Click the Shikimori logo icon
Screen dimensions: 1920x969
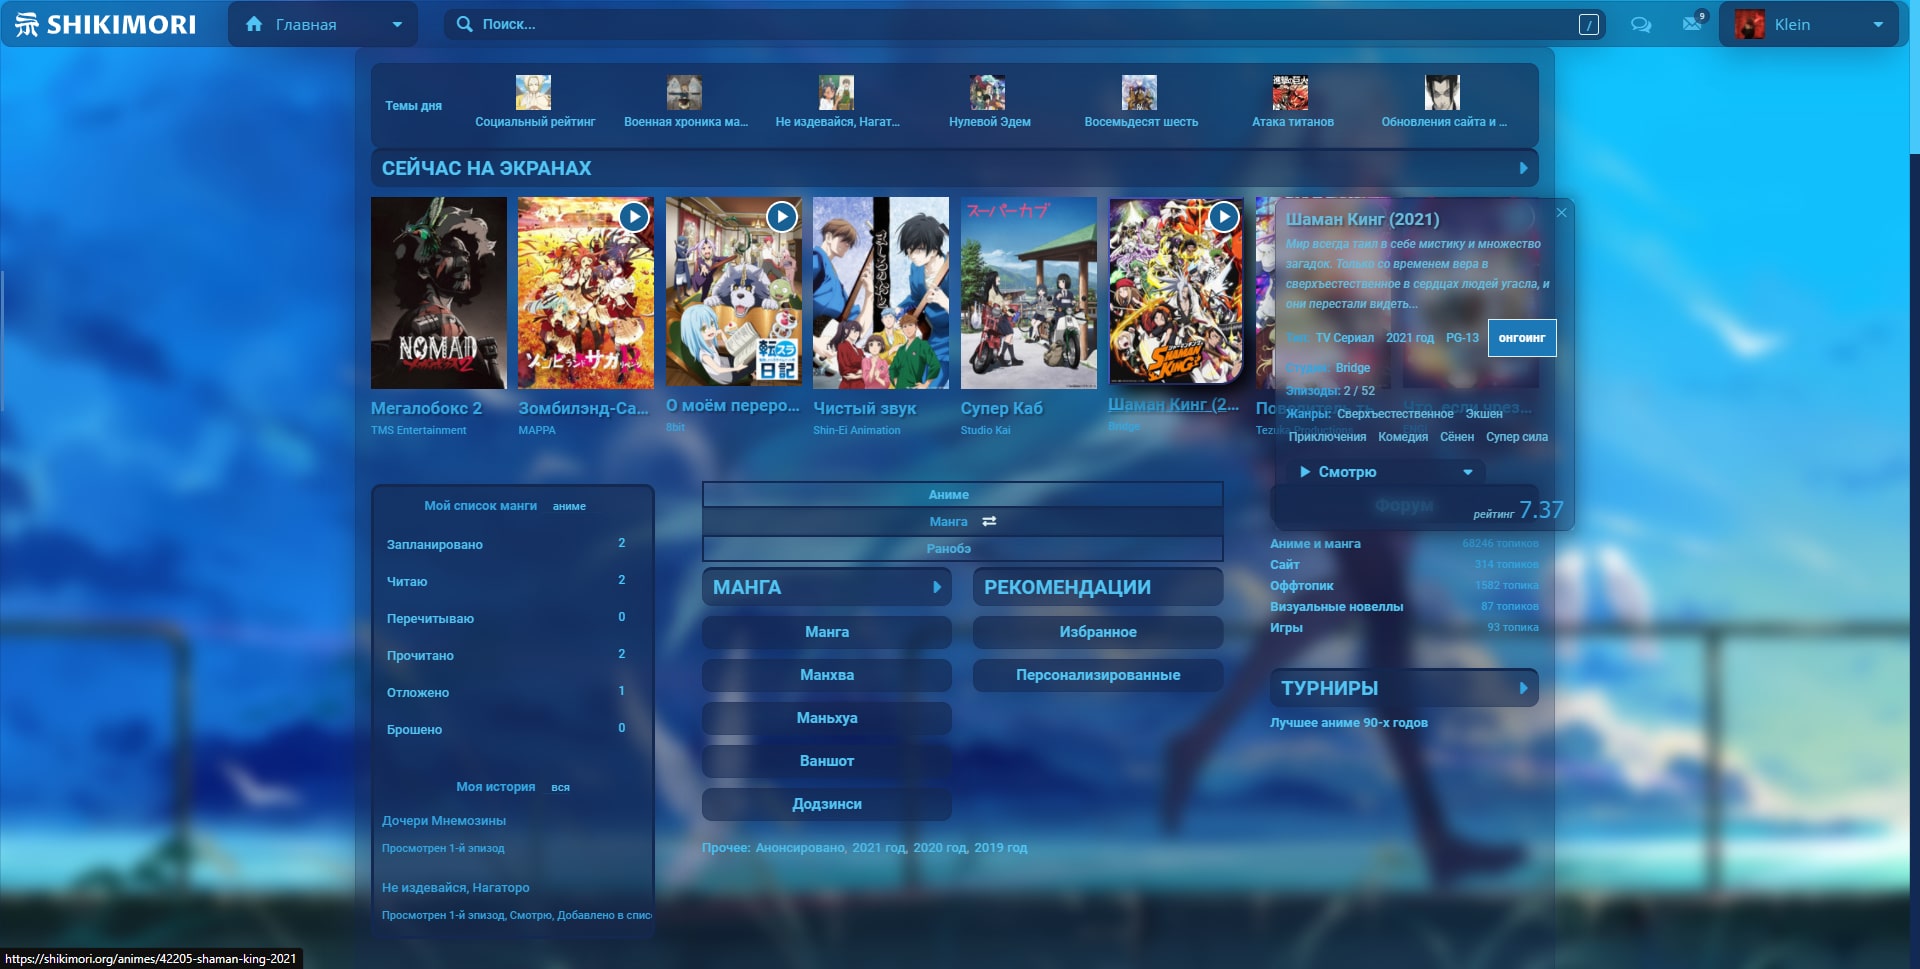pos(27,24)
